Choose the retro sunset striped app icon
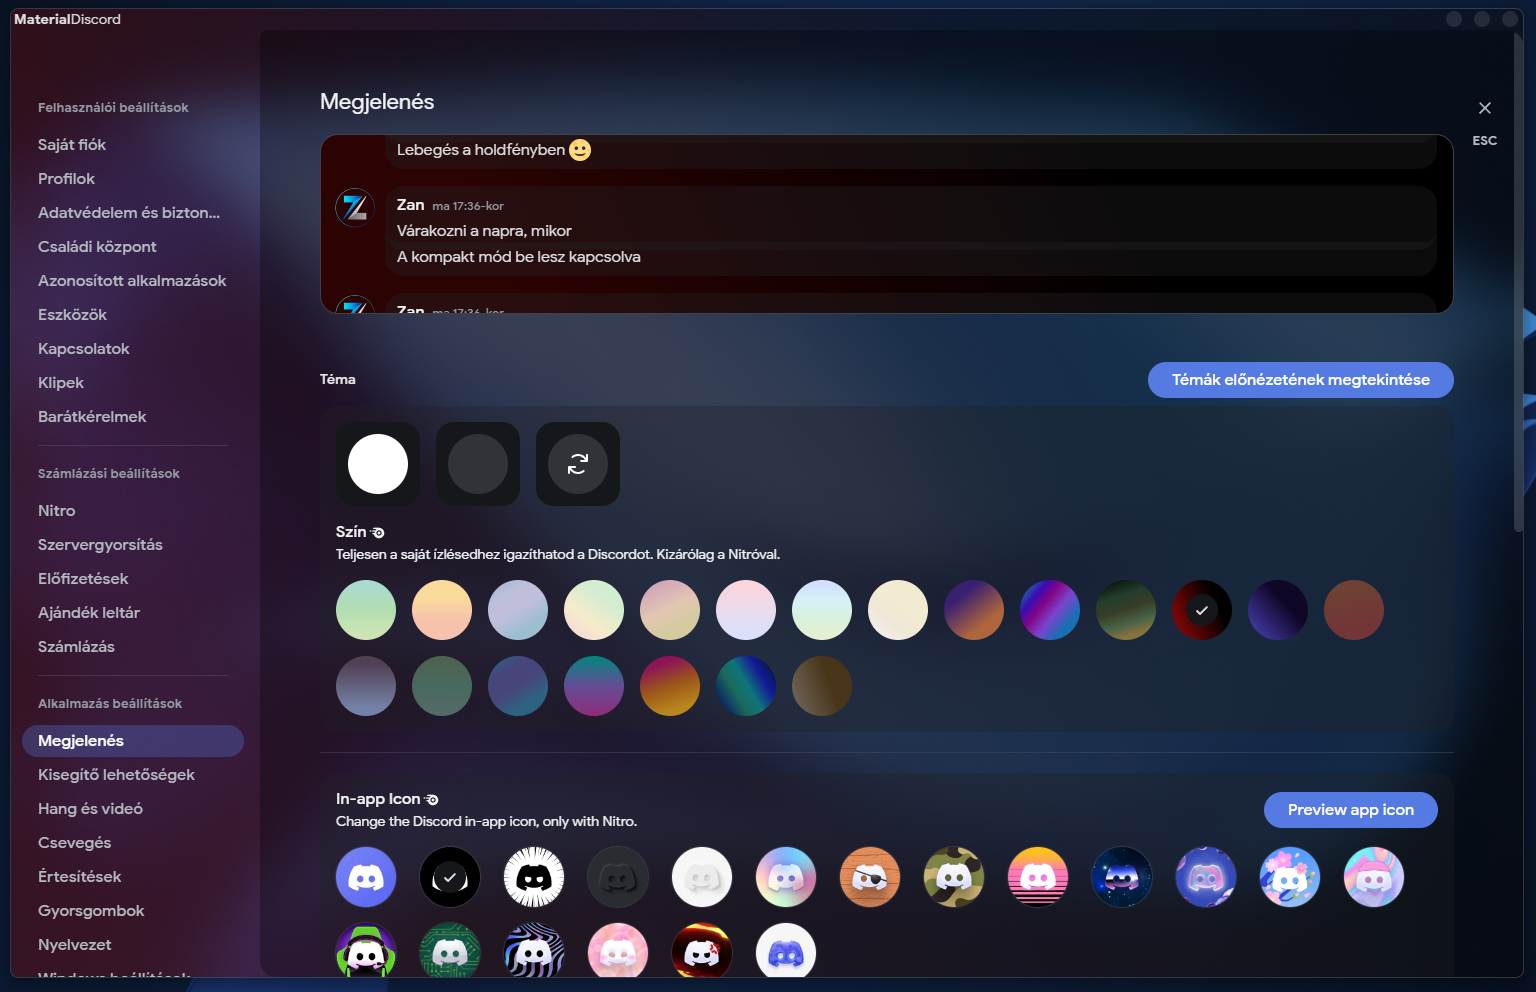This screenshot has height=992, width=1536. (1038, 877)
